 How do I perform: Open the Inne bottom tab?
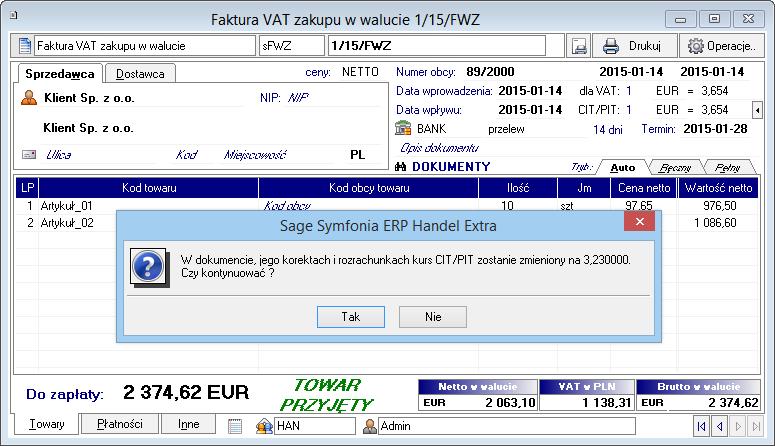coord(188,424)
